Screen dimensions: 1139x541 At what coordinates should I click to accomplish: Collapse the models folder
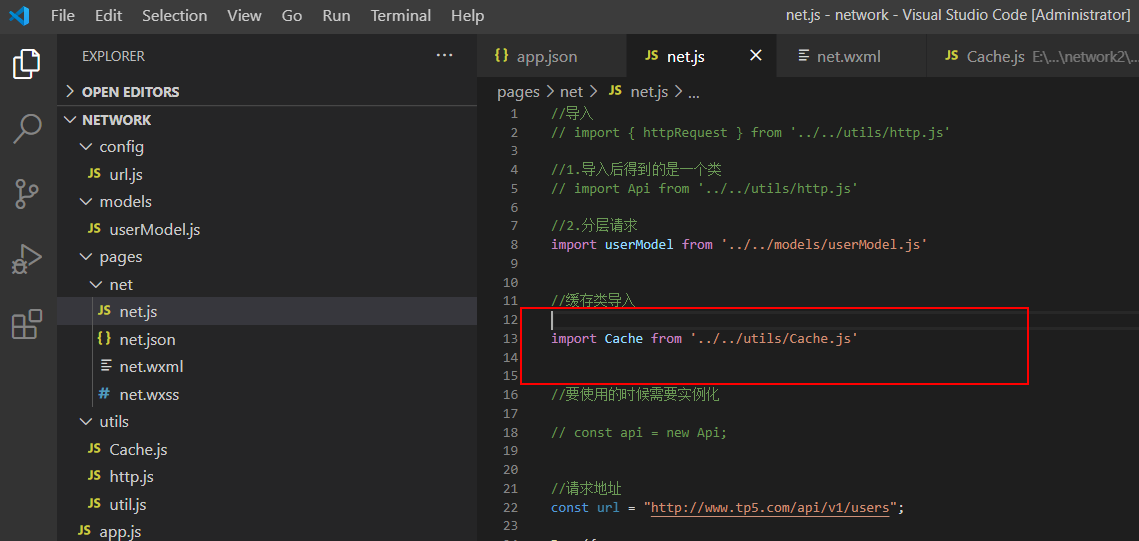[267, 202]
